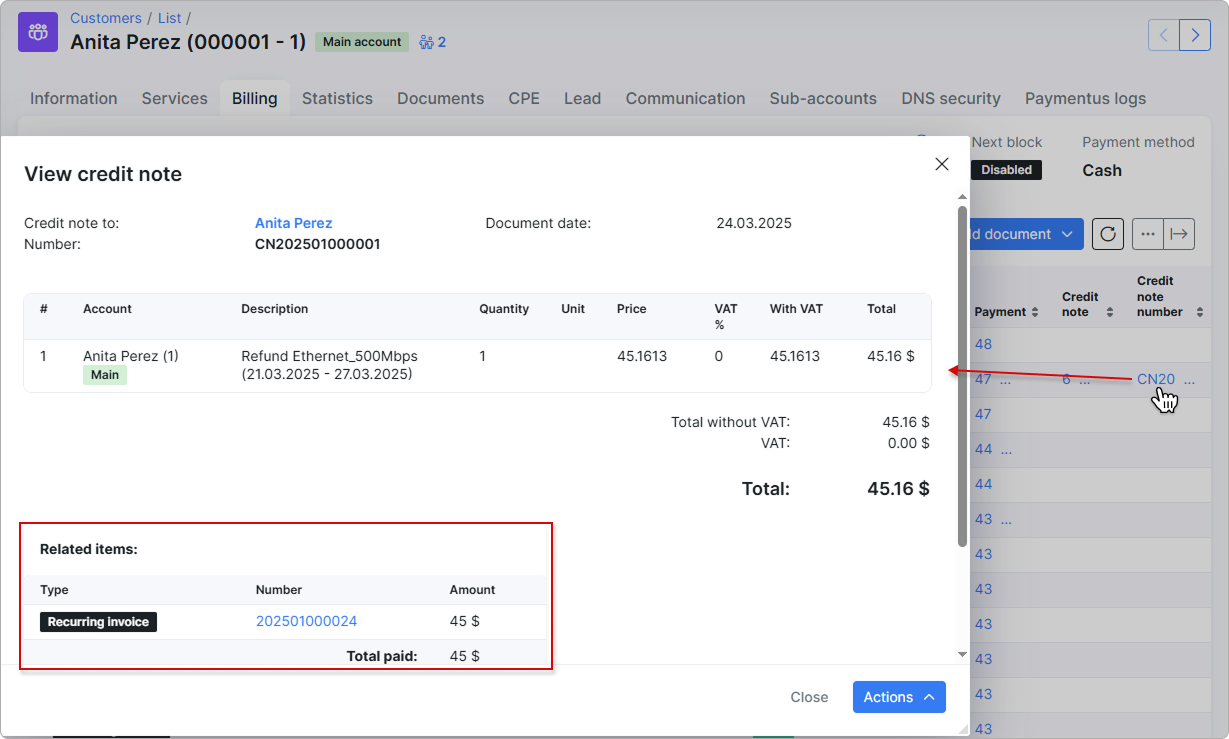Viewport: 1229px width, 739px height.
Task: Open the Documents tab
Action: click(x=441, y=98)
